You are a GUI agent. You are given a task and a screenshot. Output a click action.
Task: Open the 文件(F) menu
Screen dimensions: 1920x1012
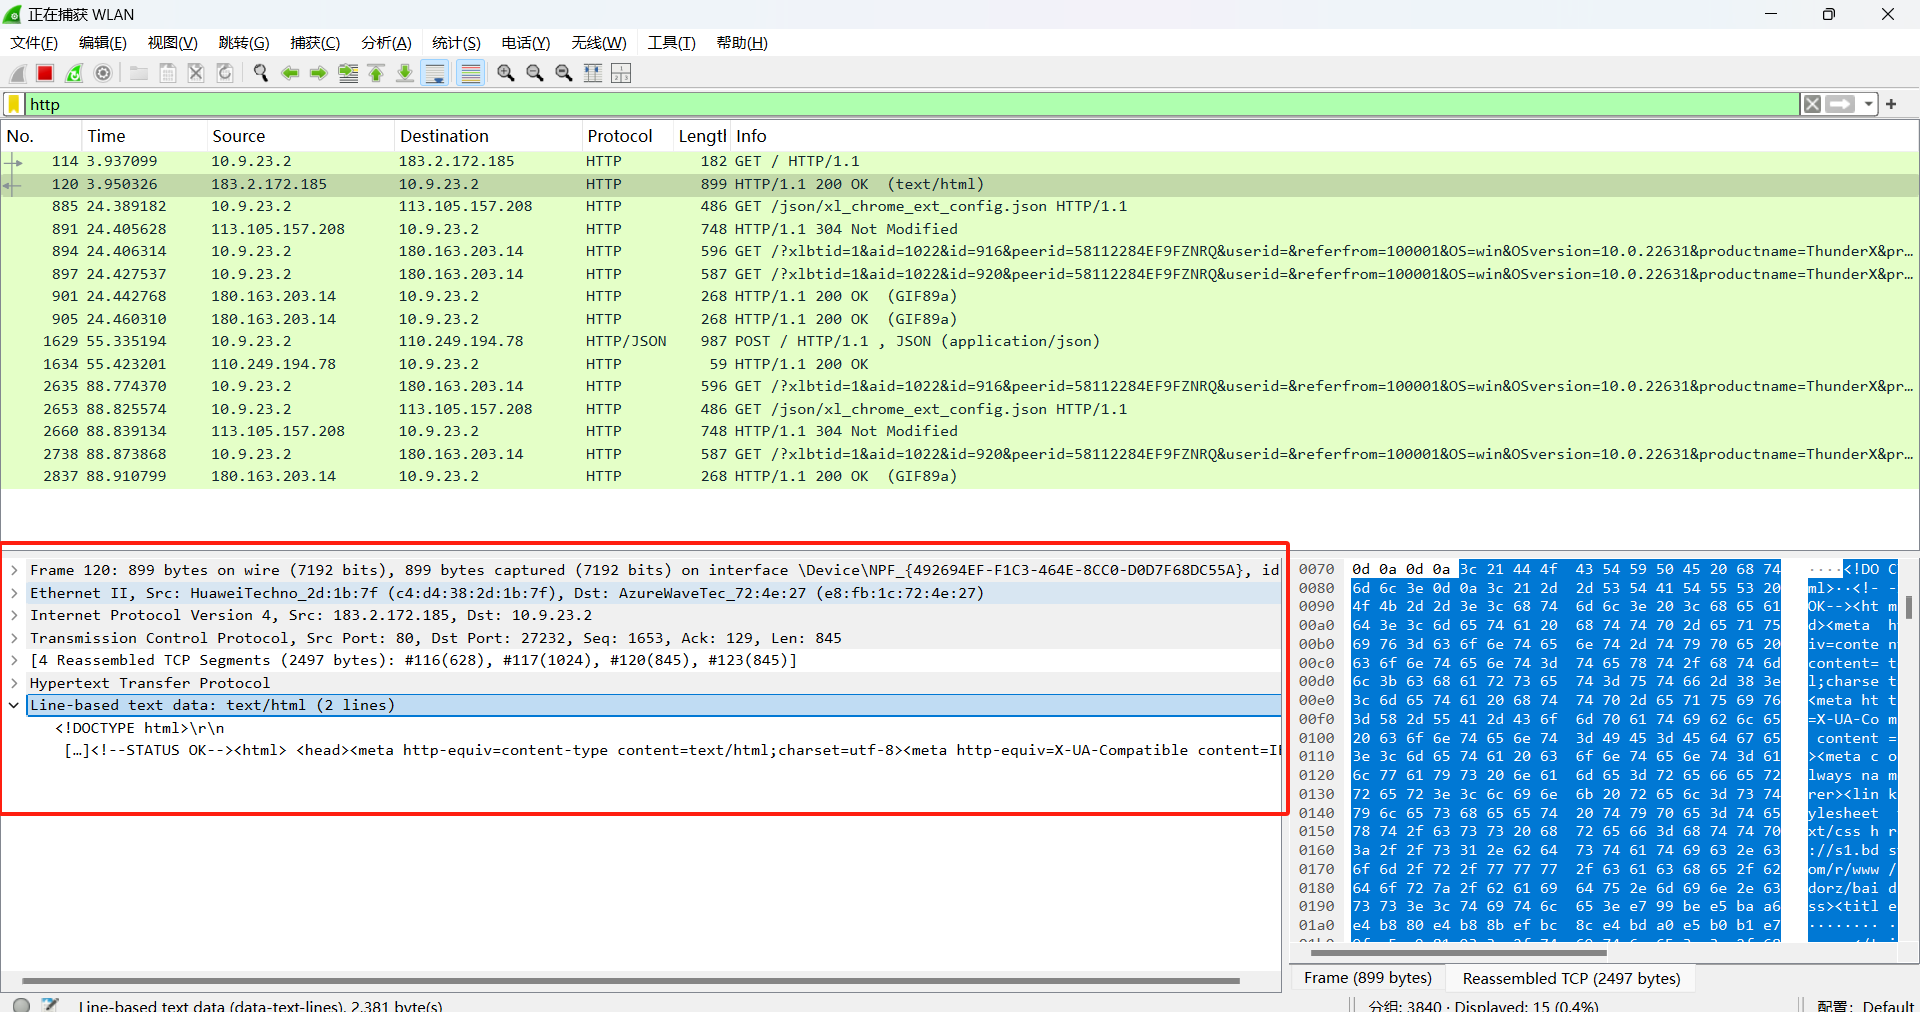[34, 43]
